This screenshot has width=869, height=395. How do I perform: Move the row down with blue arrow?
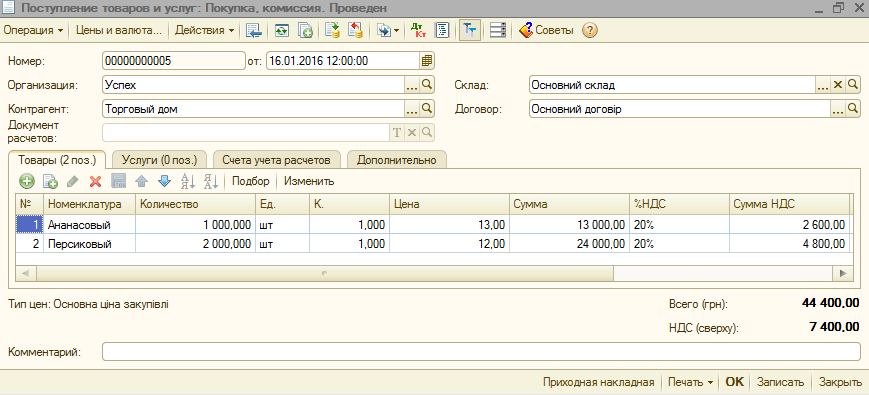coord(164,181)
